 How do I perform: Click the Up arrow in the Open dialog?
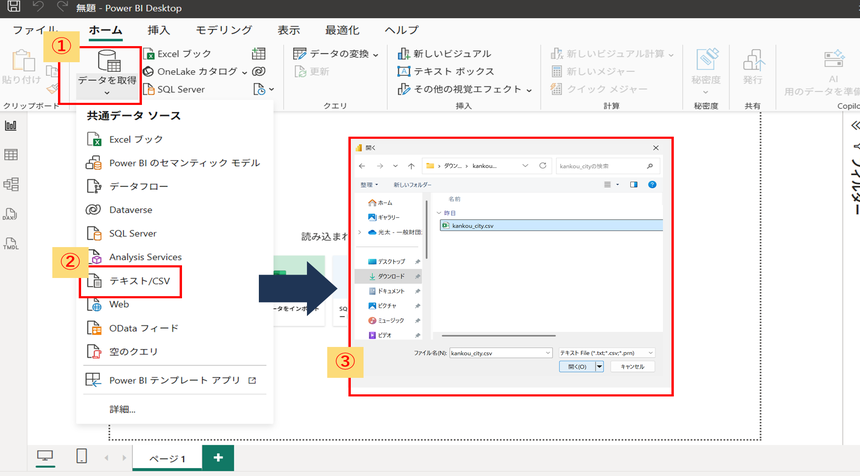pos(411,166)
